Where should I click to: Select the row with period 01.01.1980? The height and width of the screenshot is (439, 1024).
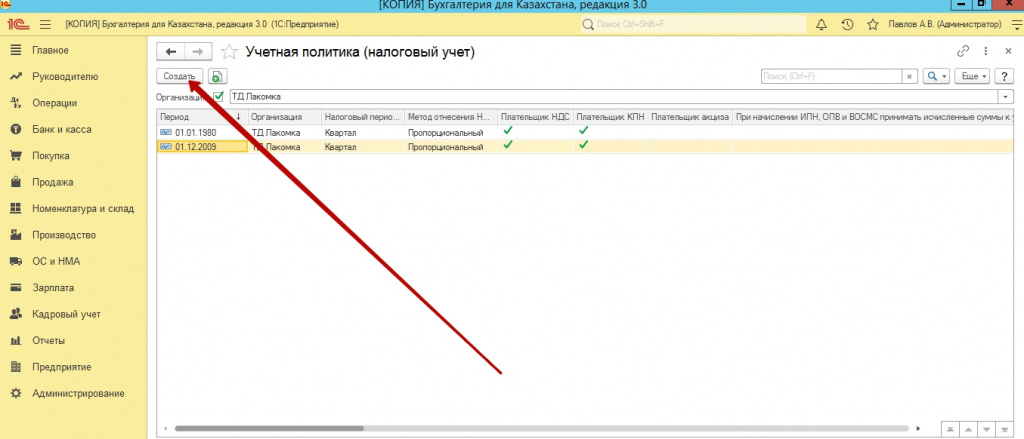584,133
